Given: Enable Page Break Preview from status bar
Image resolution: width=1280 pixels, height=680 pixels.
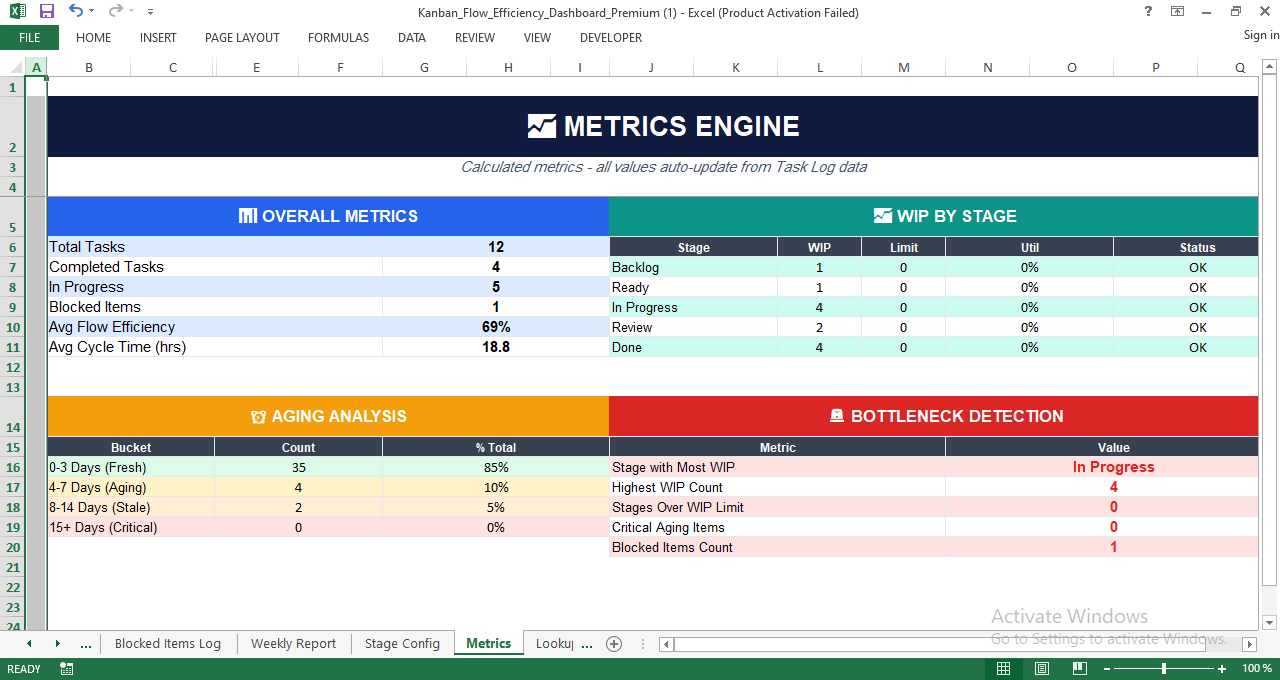Looking at the screenshot, I should click(x=1079, y=668).
